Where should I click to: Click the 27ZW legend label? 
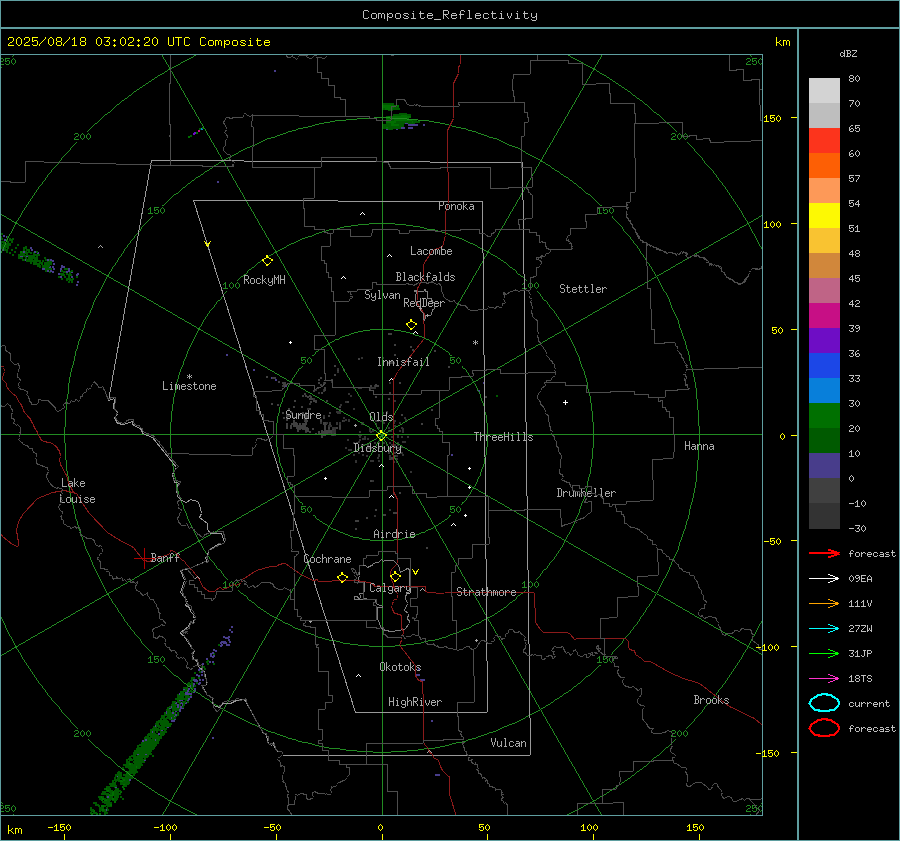(860, 629)
